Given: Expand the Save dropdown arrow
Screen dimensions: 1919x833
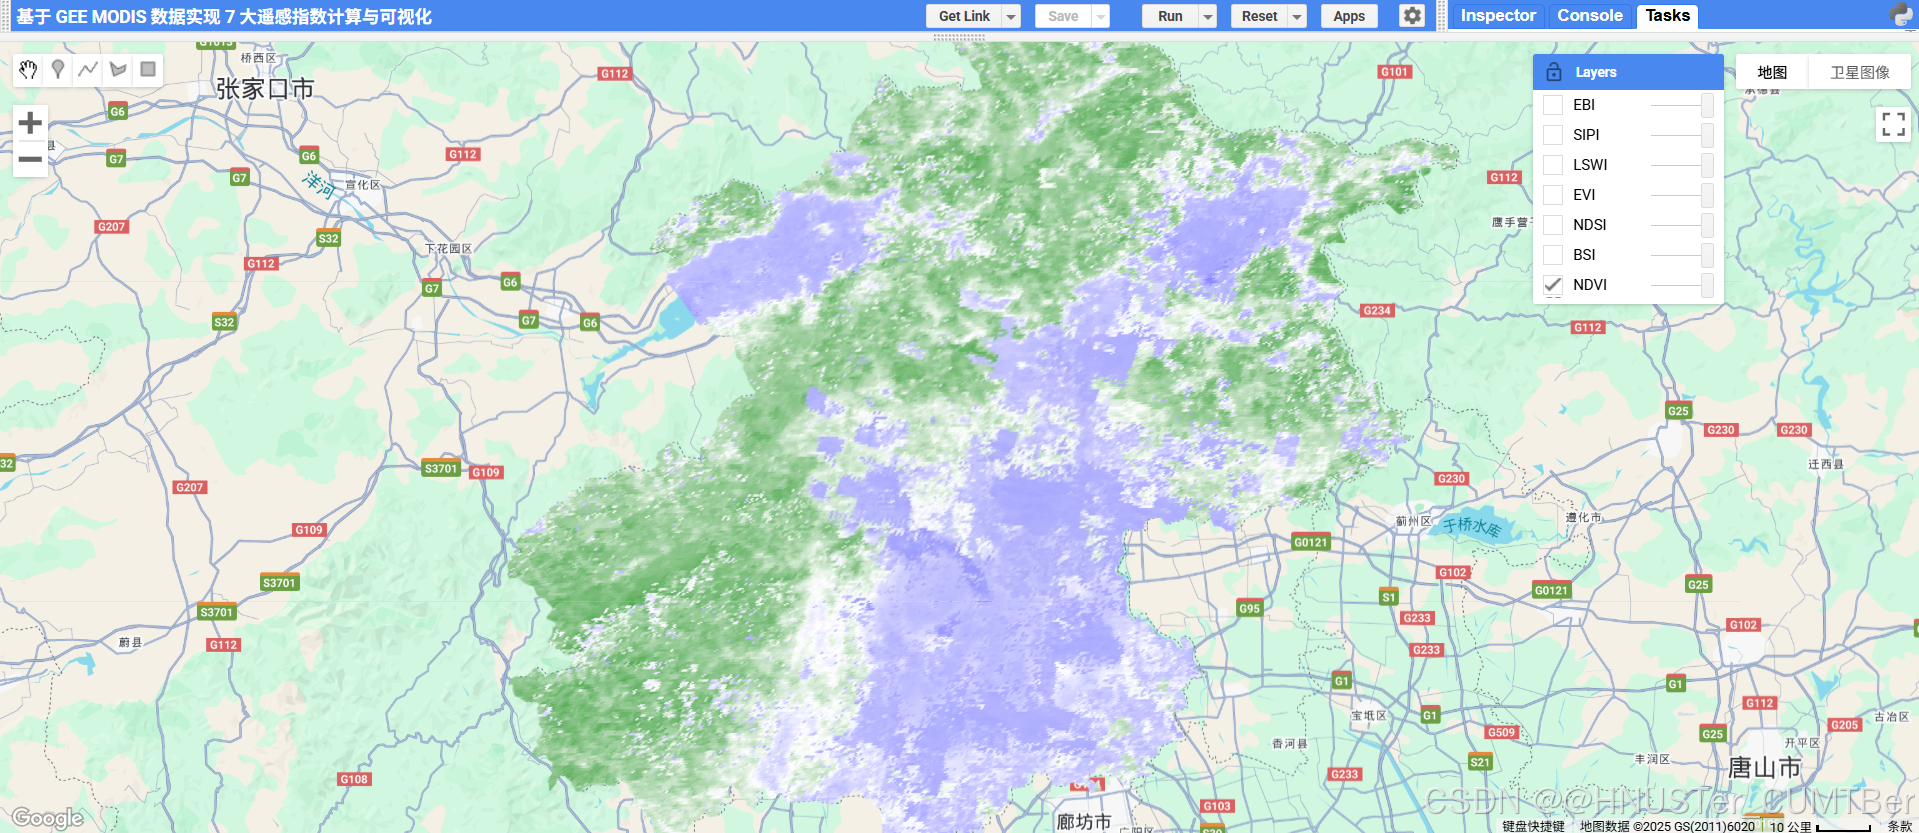Looking at the screenshot, I should click(x=1101, y=16).
